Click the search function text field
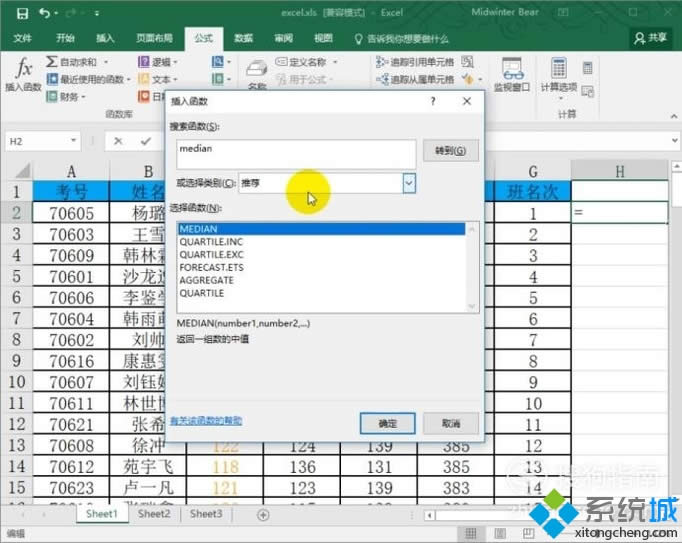 (x=295, y=153)
